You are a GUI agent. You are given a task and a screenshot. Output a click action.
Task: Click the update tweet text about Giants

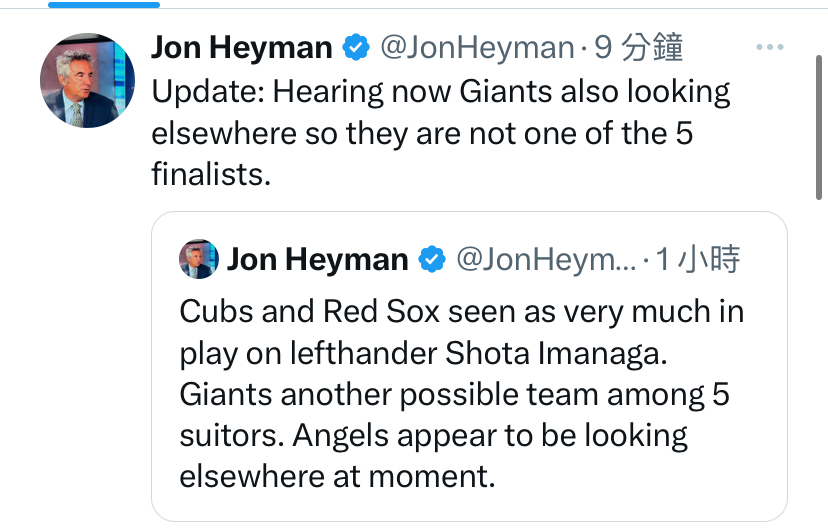tap(441, 133)
